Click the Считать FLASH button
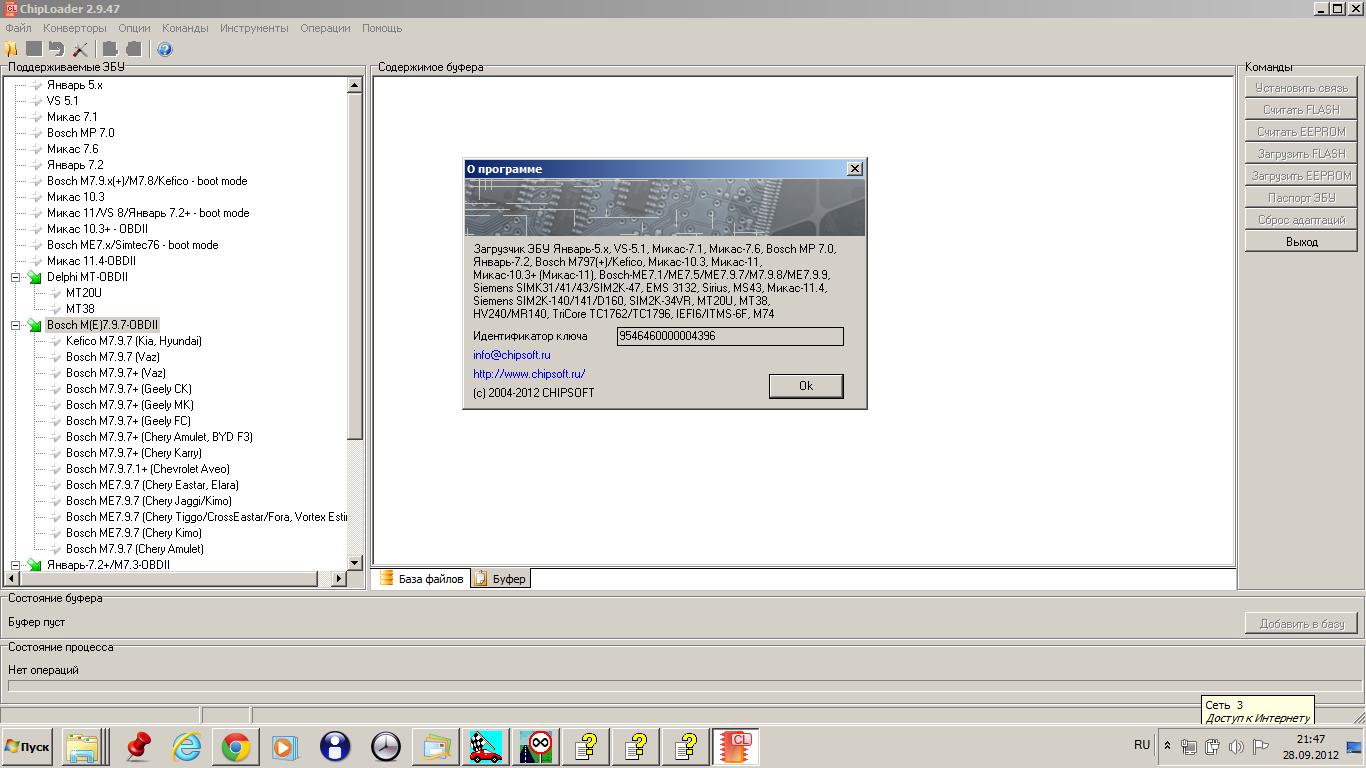 click(1301, 110)
